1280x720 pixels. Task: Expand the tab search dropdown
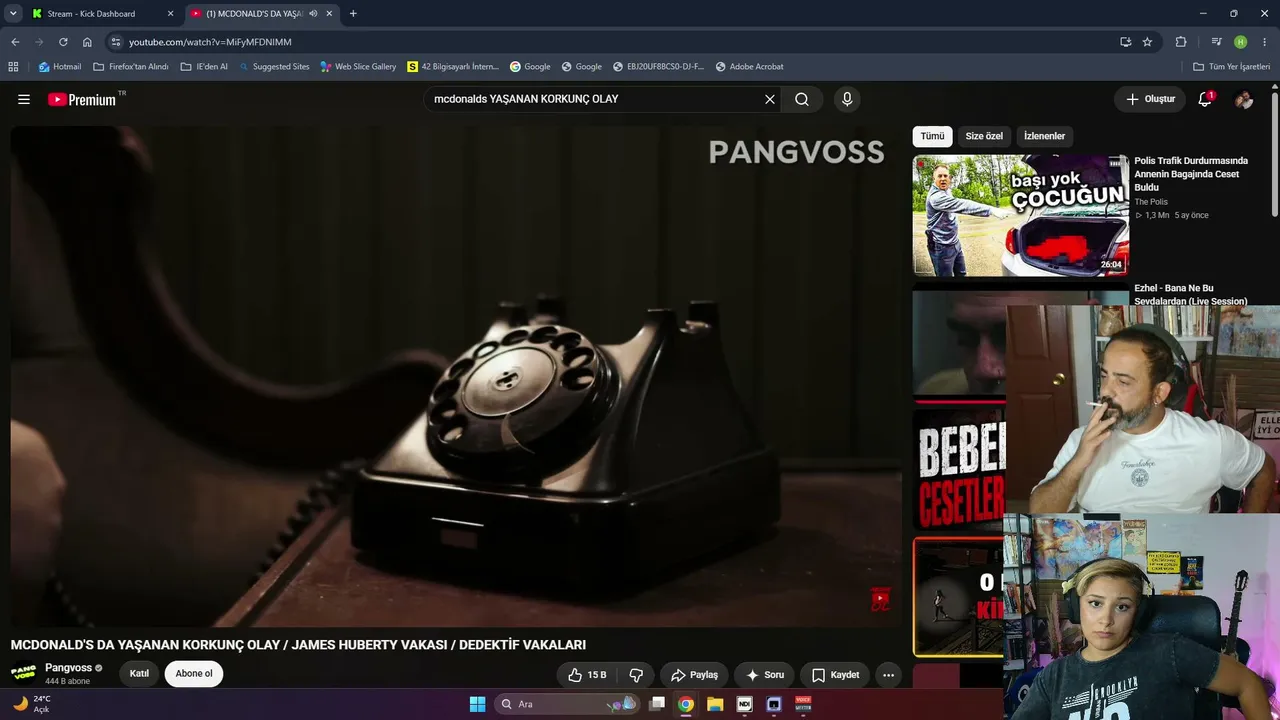[x=13, y=14]
